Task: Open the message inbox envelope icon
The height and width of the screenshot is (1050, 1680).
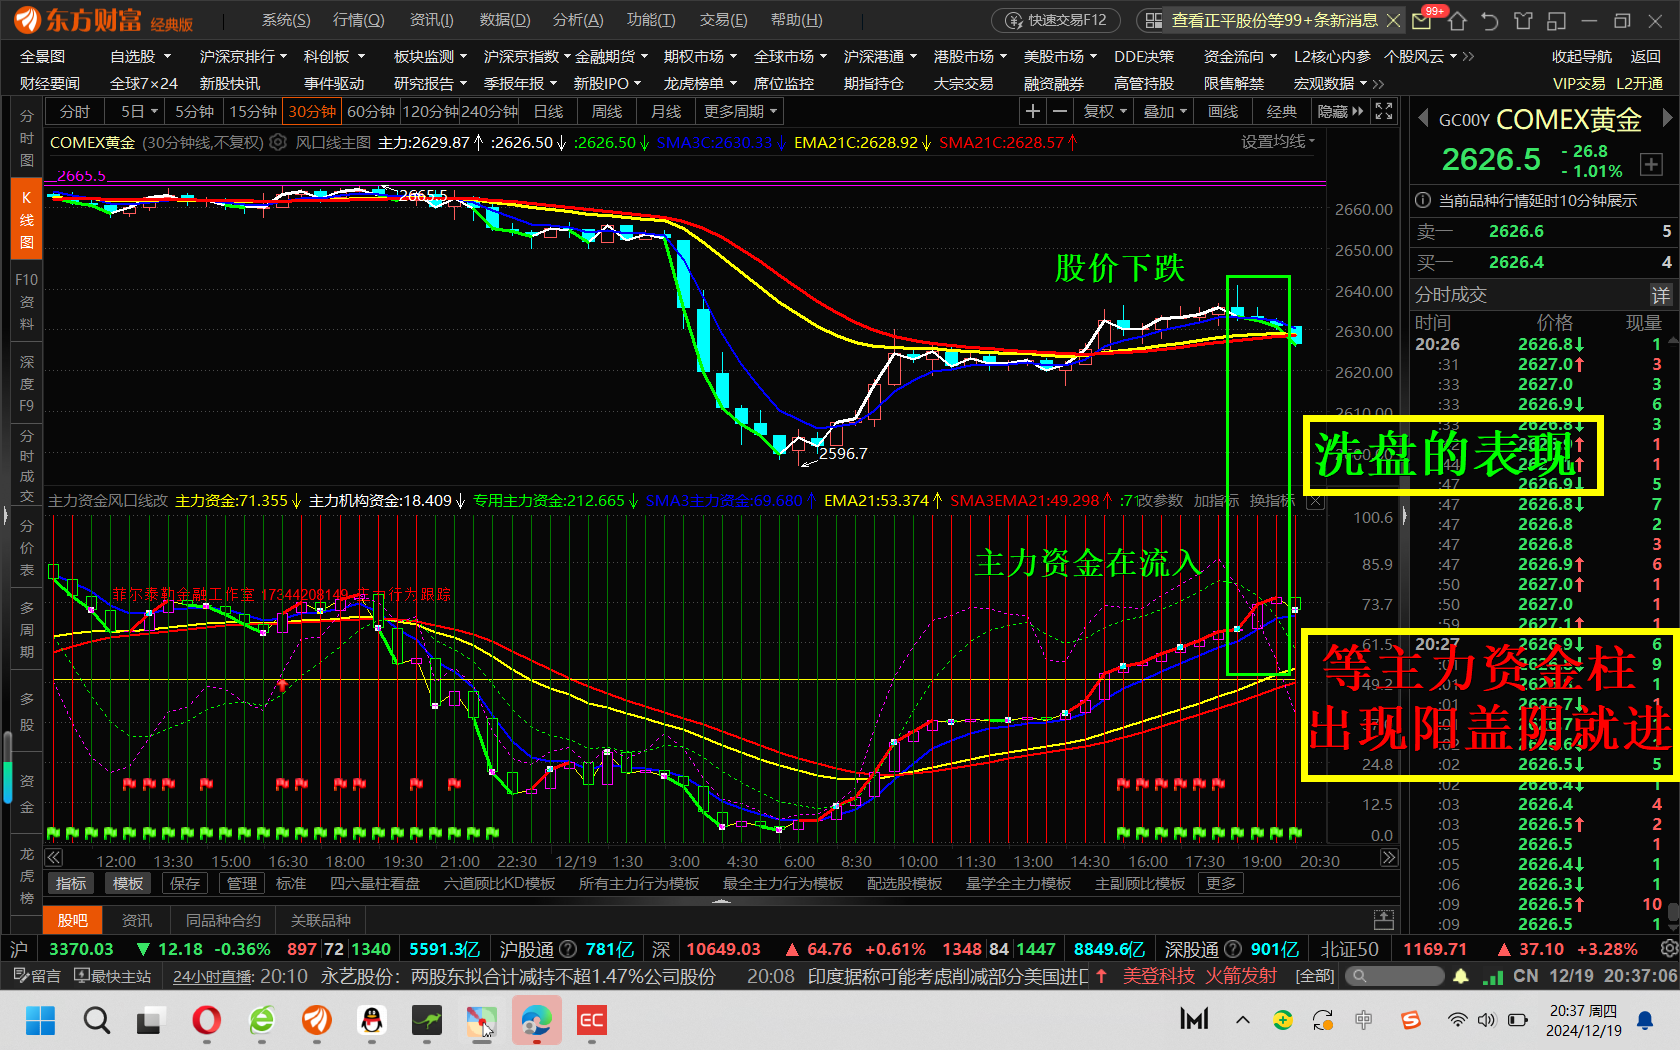Action: pyautogui.click(x=1421, y=20)
